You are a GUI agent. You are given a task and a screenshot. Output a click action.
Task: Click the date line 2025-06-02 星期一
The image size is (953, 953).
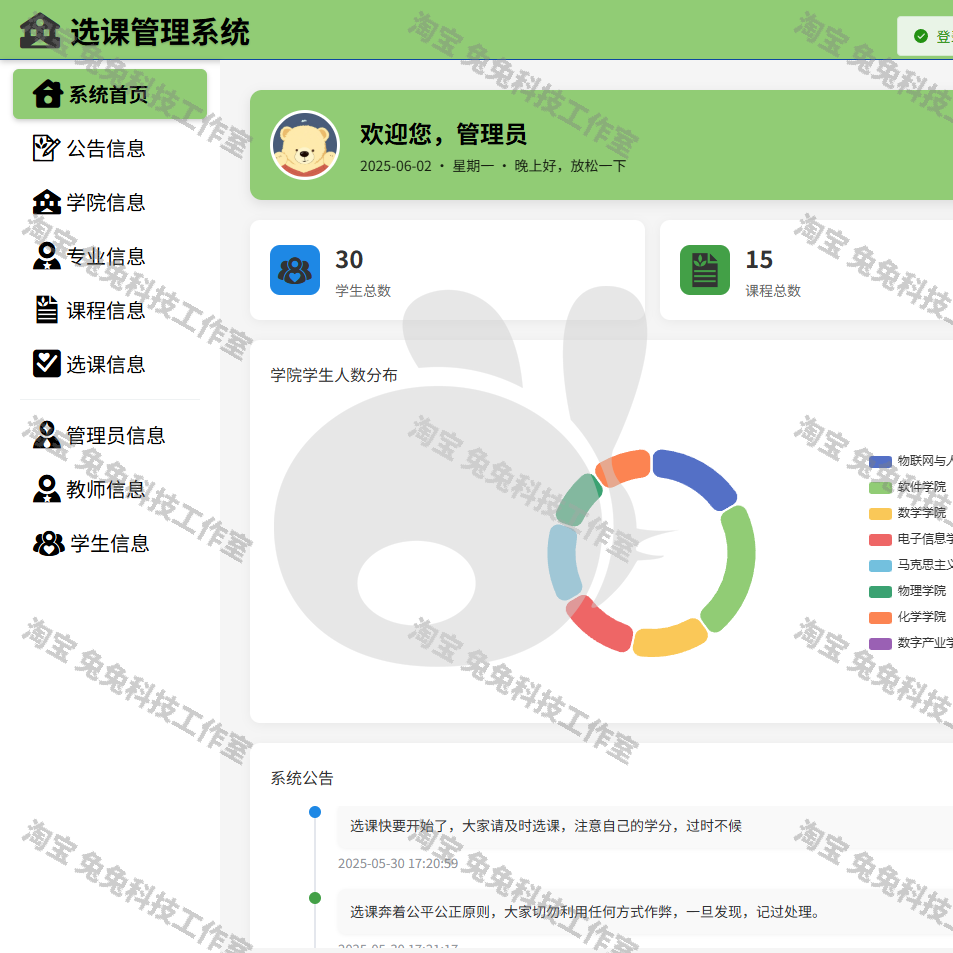pyautogui.click(x=493, y=166)
